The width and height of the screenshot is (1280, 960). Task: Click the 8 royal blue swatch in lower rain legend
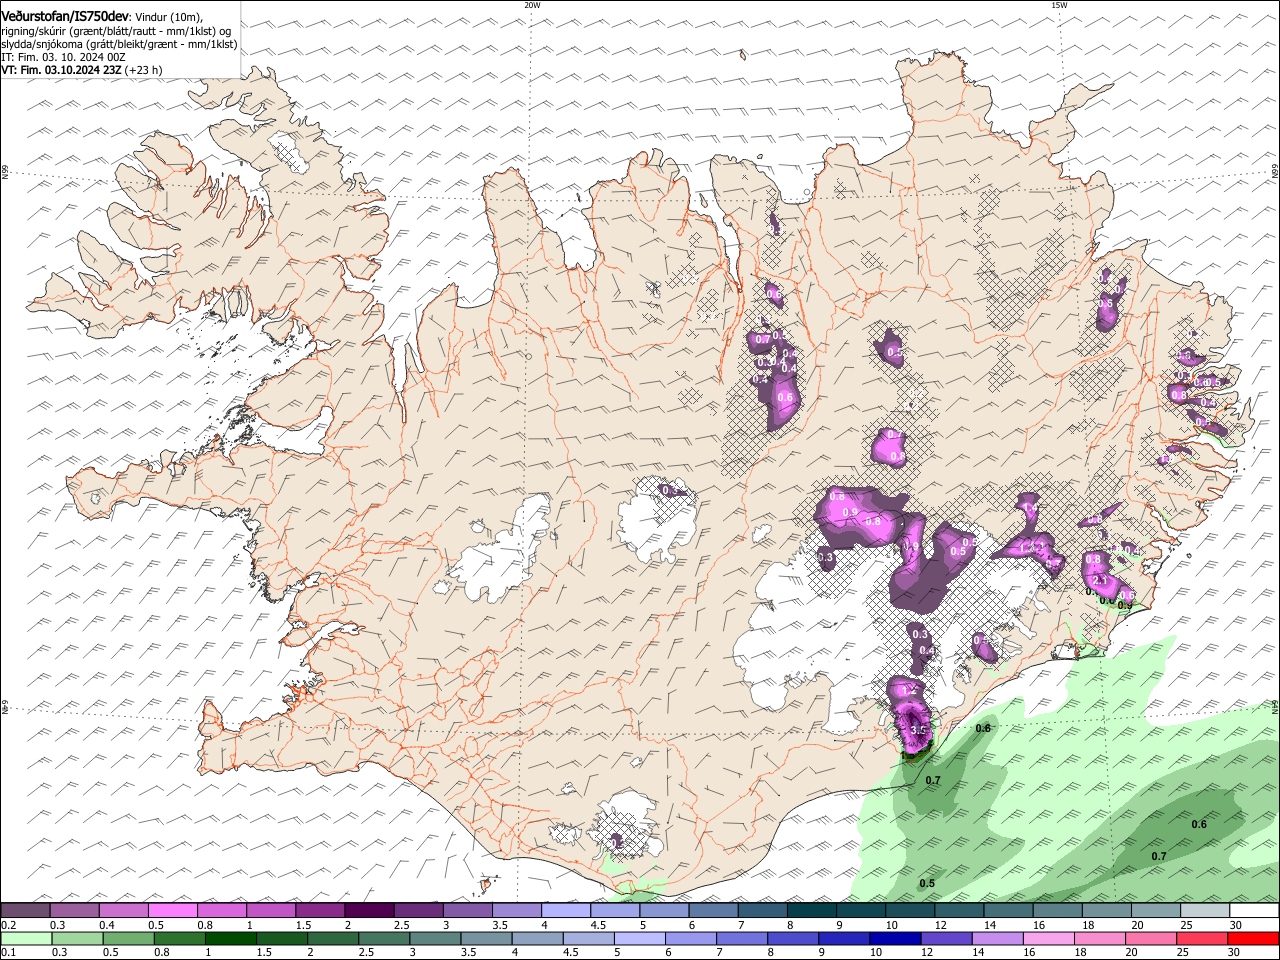click(793, 939)
